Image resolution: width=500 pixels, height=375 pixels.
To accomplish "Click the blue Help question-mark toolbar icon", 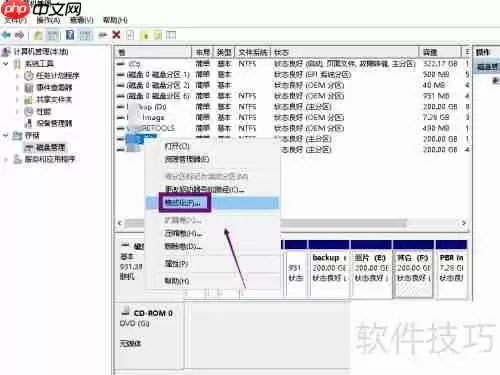I will coord(70,35).
